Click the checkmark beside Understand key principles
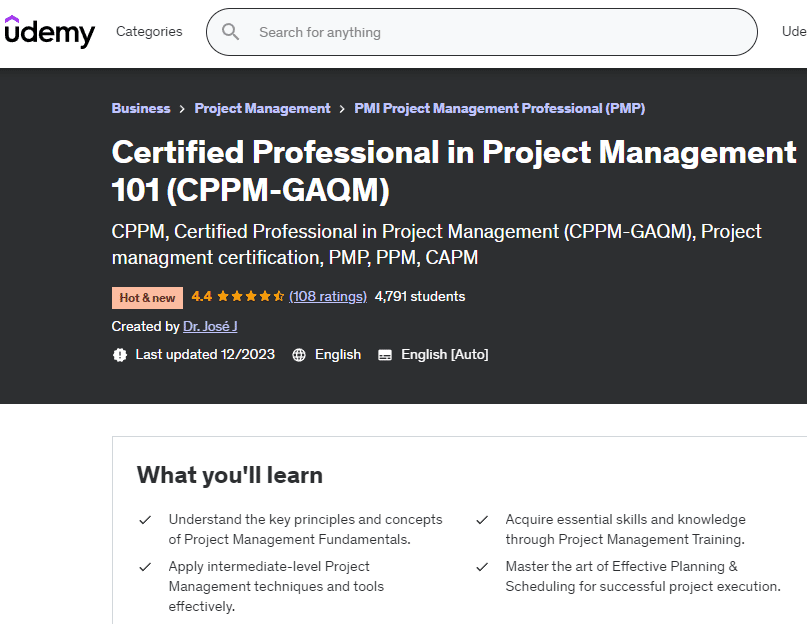The height and width of the screenshot is (624, 807). click(x=145, y=520)
